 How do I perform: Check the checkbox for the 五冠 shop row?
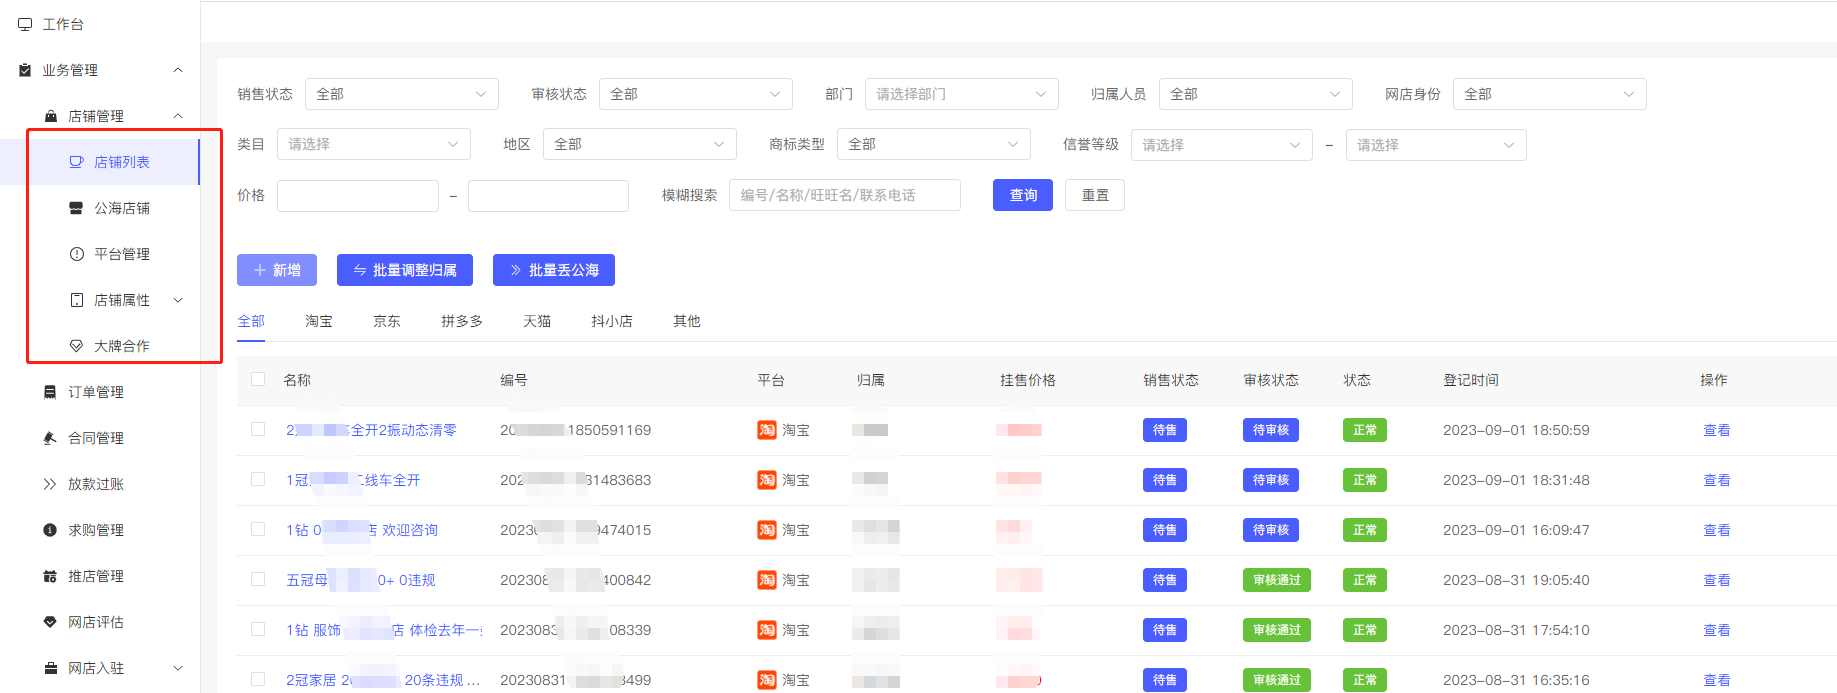point(258,580)
